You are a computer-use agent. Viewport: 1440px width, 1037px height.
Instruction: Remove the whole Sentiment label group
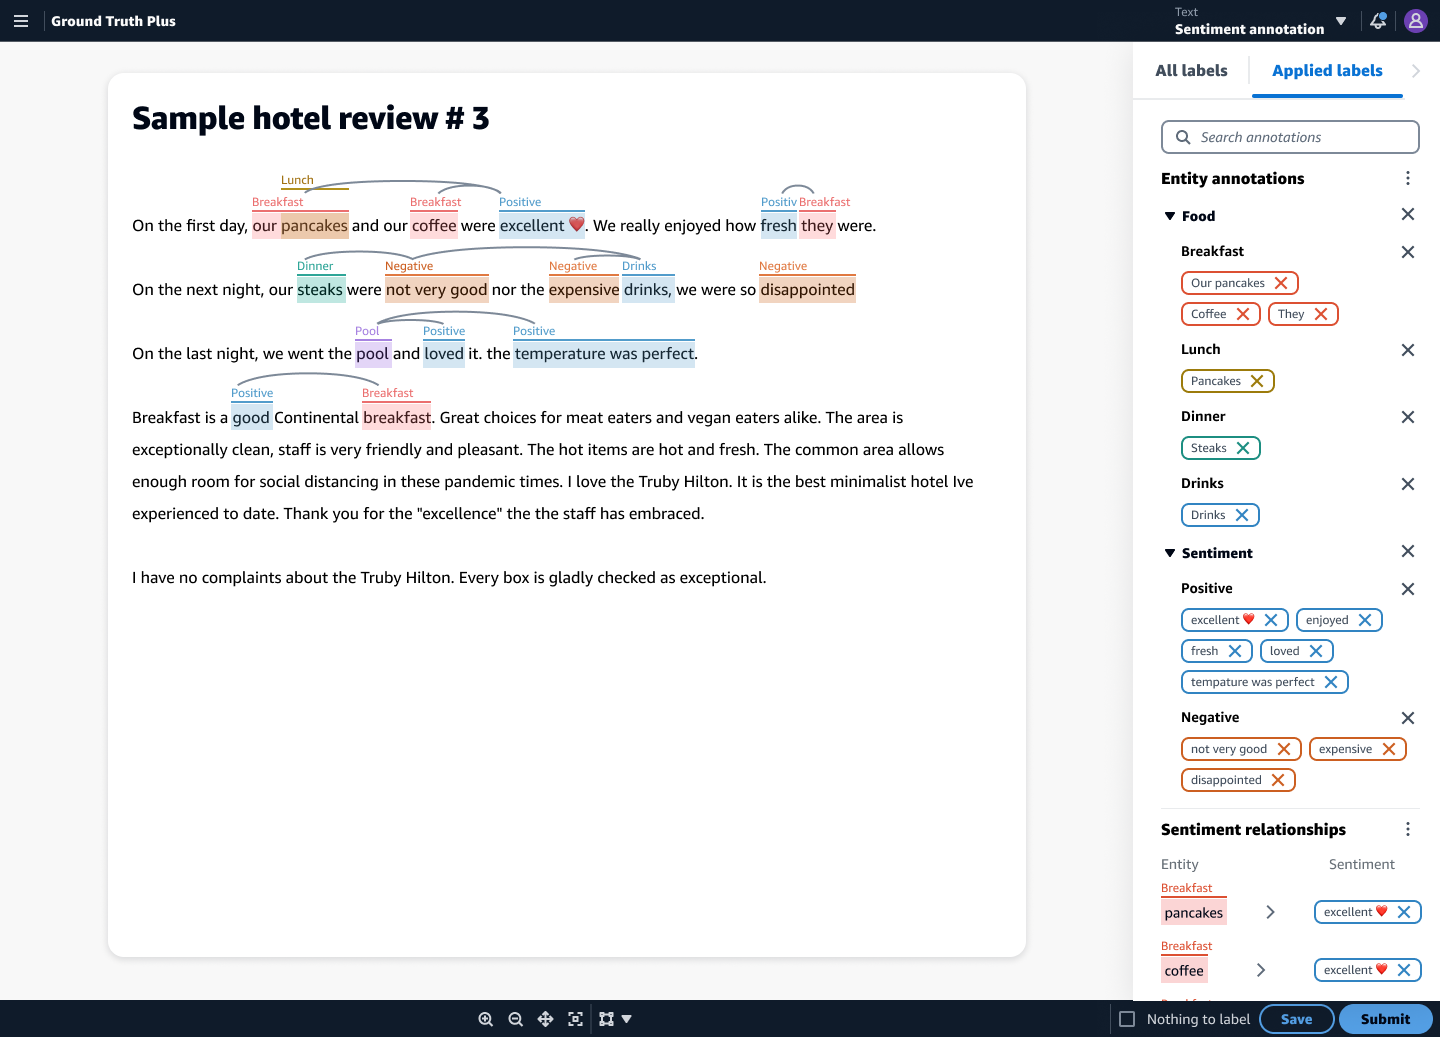click(1408, 551)
